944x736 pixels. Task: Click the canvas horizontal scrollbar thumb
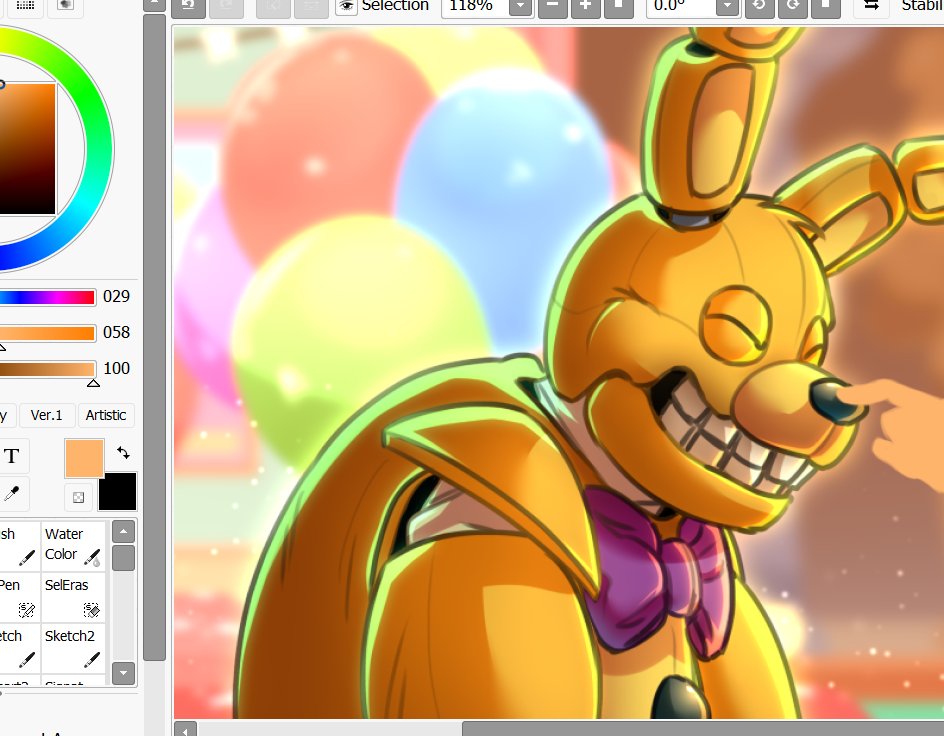(x=703, y=729)
